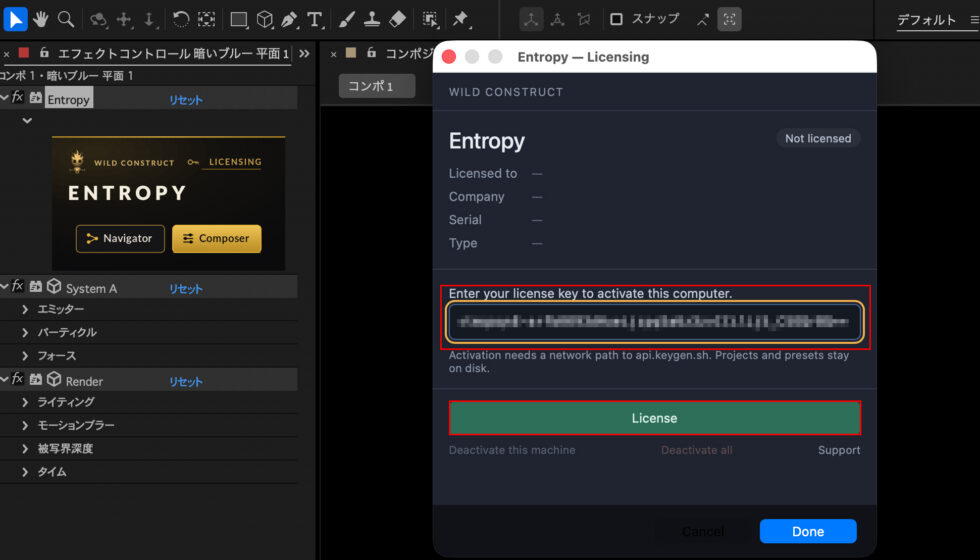The image size is (980, 560).
Task: Select the Zoom magnifier tool
Action: 66,19
